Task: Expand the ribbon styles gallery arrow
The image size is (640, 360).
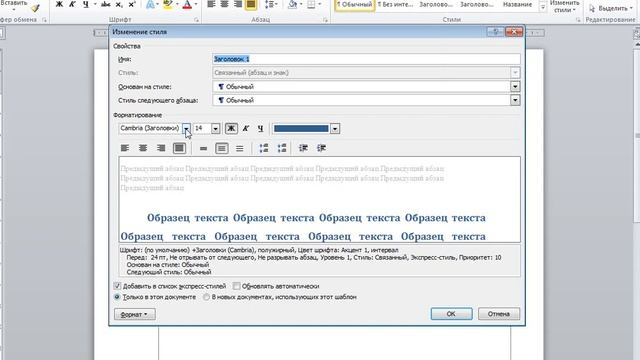Action: pos(542,7)
